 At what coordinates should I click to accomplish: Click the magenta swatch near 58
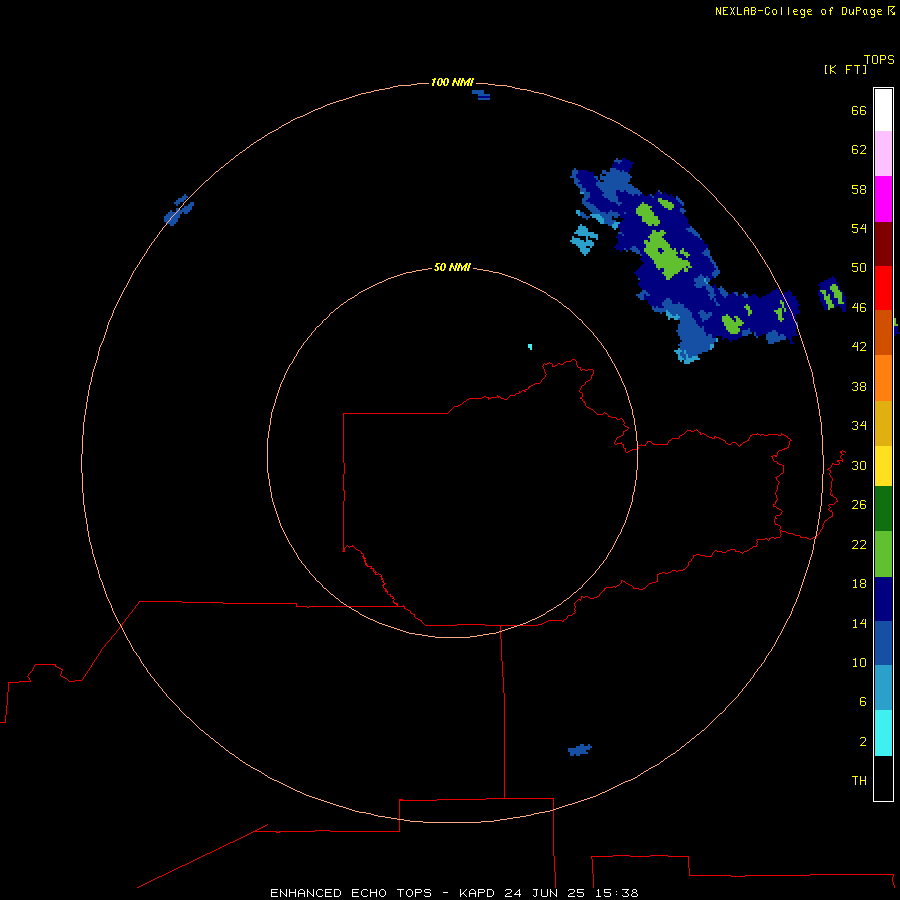point(883,199)
